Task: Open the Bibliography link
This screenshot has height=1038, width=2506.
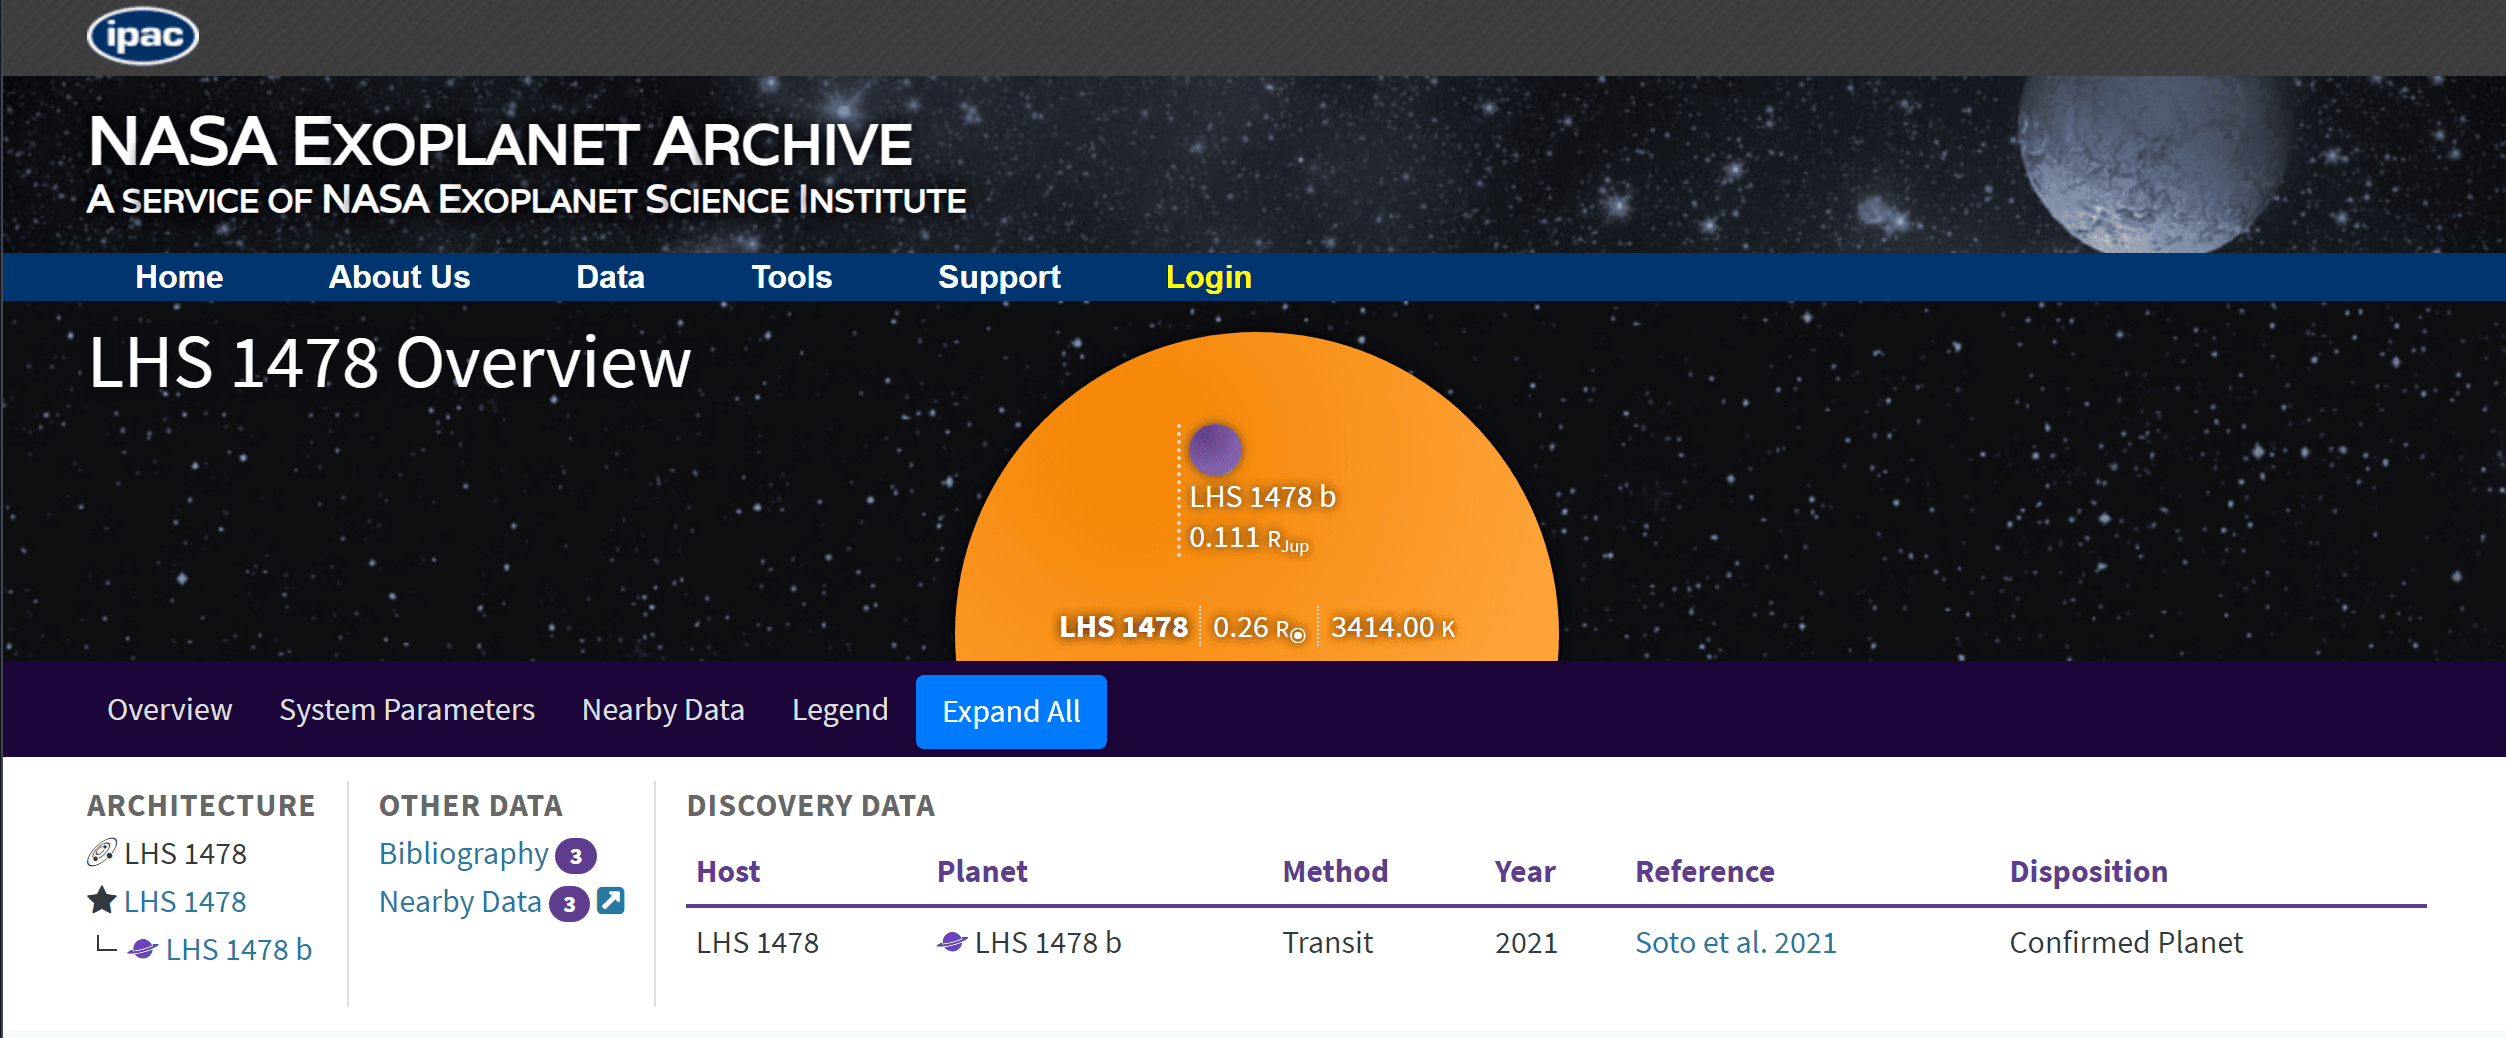Action: 463,854
